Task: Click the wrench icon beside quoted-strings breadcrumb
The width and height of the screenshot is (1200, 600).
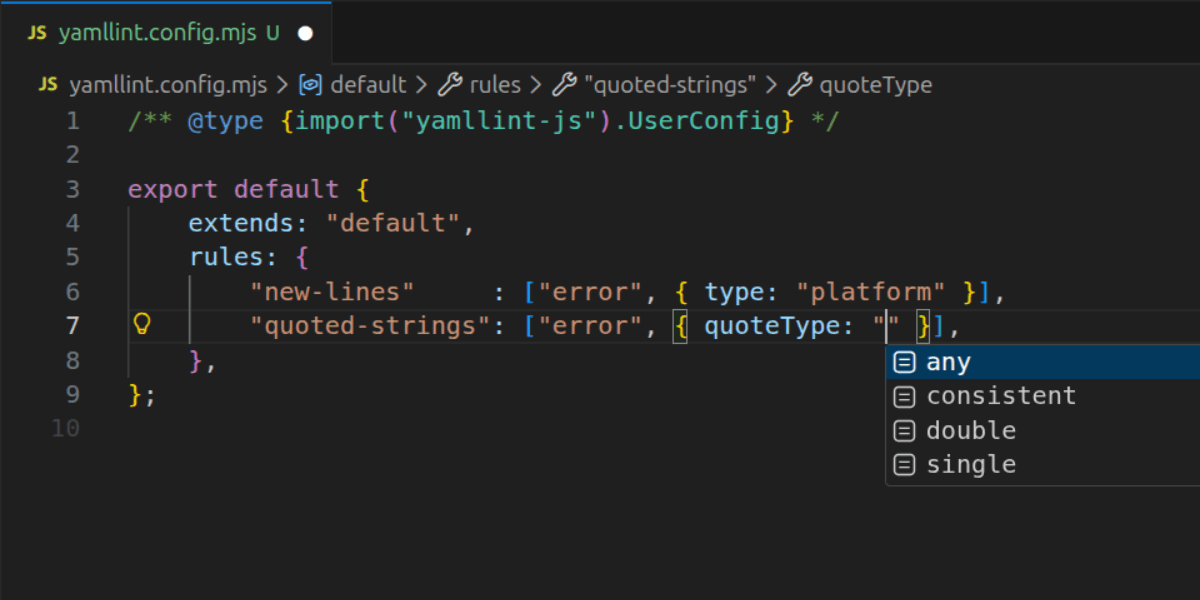Action: [562, 84]
